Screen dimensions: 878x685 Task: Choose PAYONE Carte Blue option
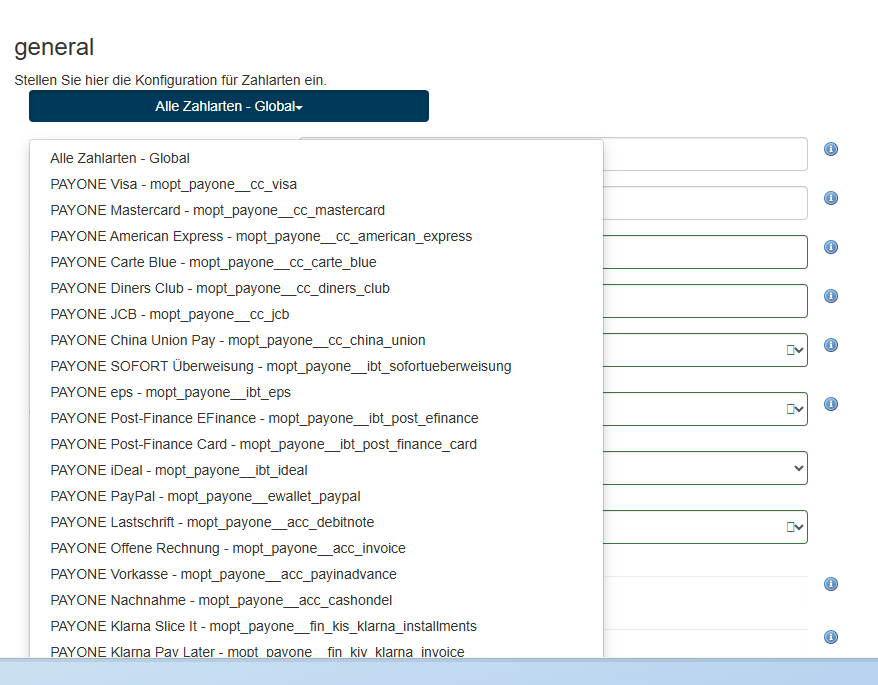pos(213,262)
